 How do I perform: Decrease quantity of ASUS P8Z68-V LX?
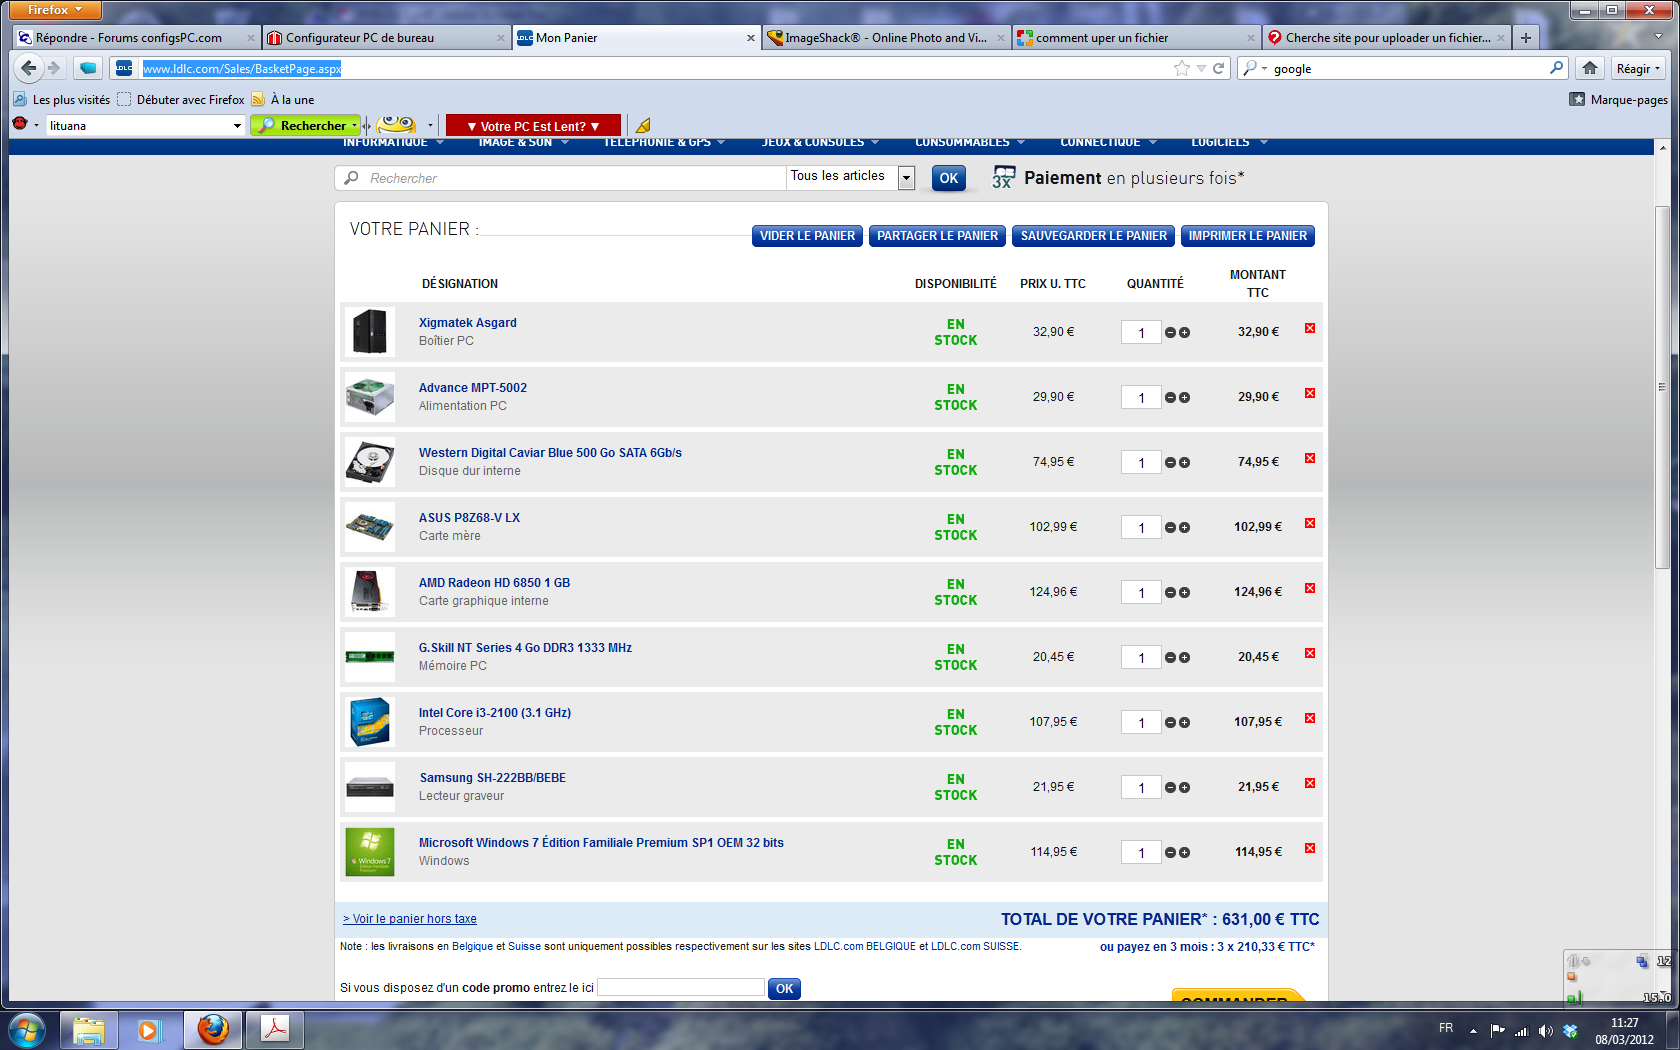tap(1170, 528)
